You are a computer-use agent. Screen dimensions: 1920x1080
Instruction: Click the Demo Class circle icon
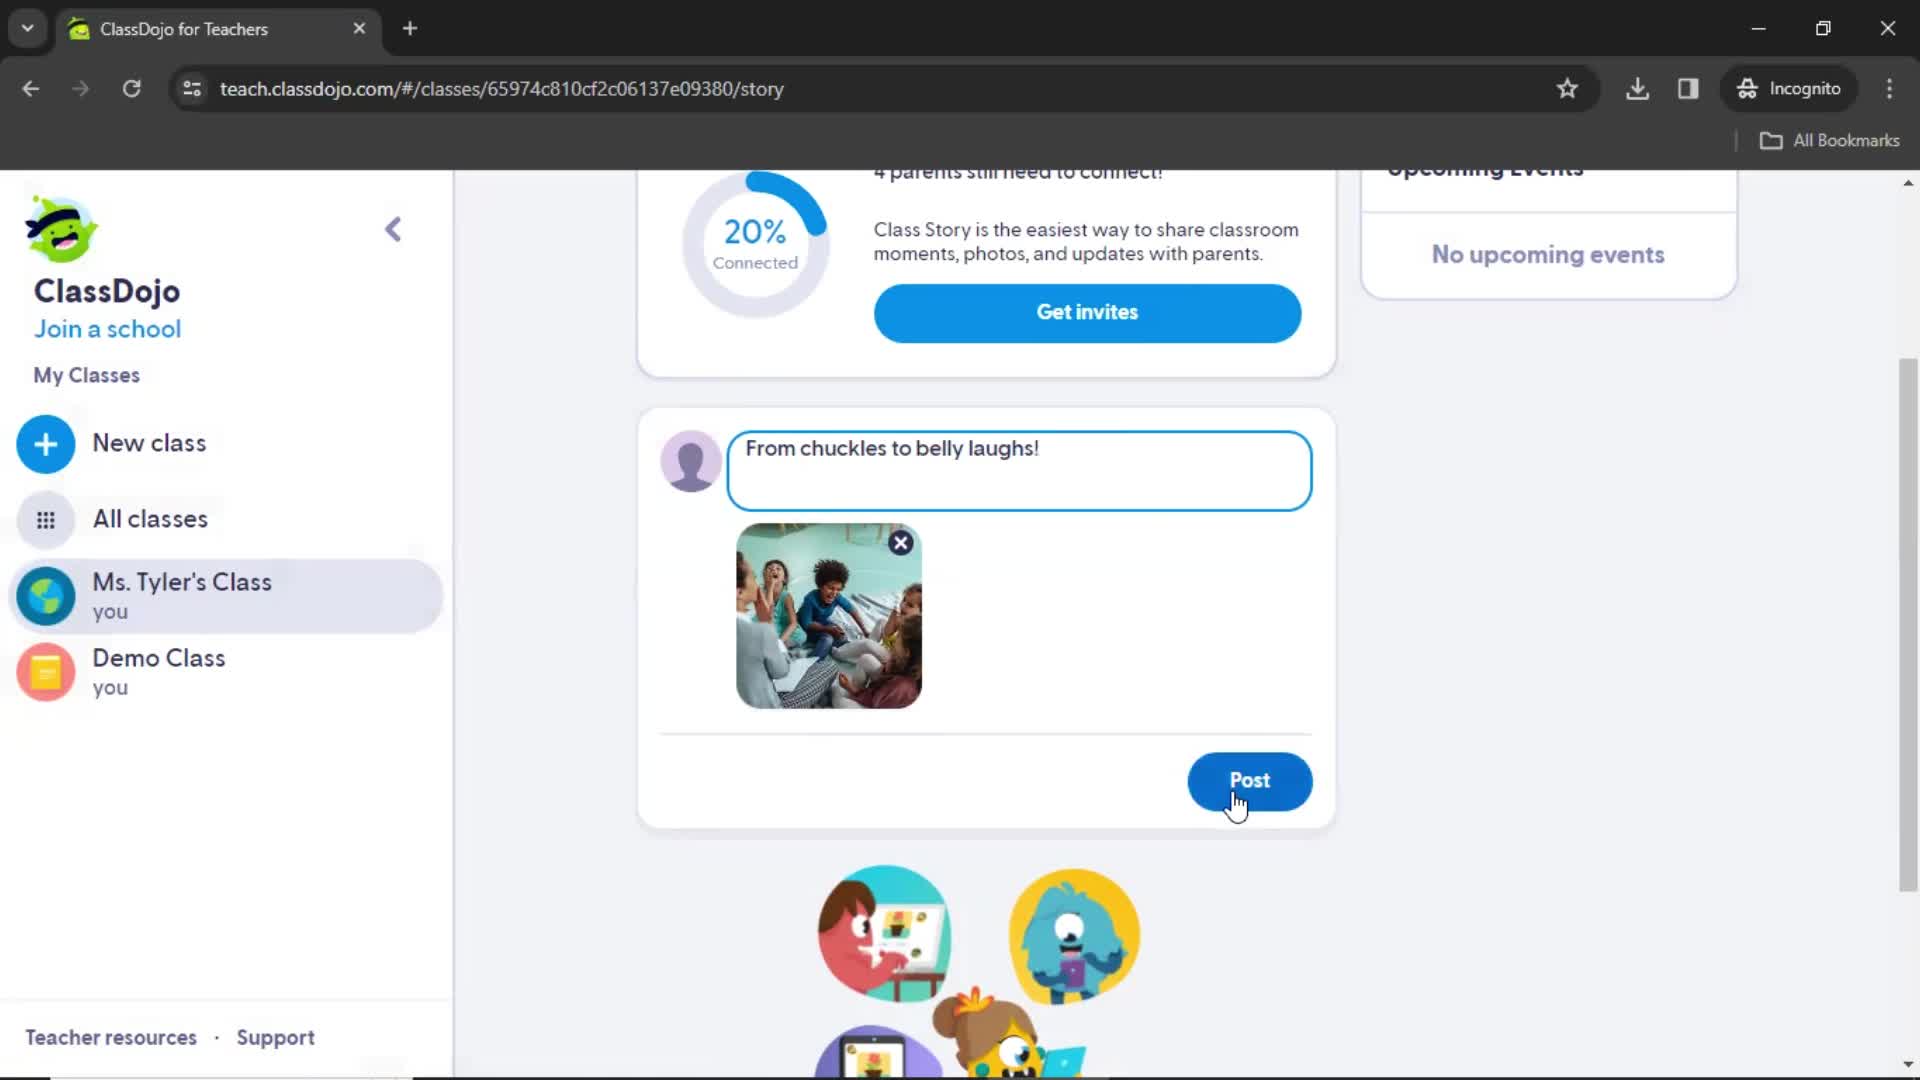coord(46,671)
